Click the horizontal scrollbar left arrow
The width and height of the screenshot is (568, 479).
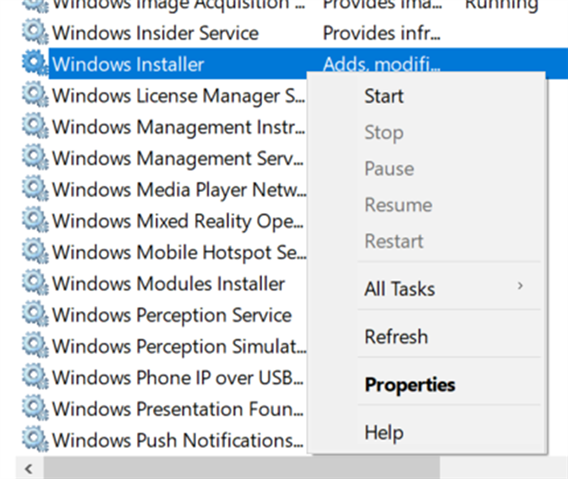(29, 468)
